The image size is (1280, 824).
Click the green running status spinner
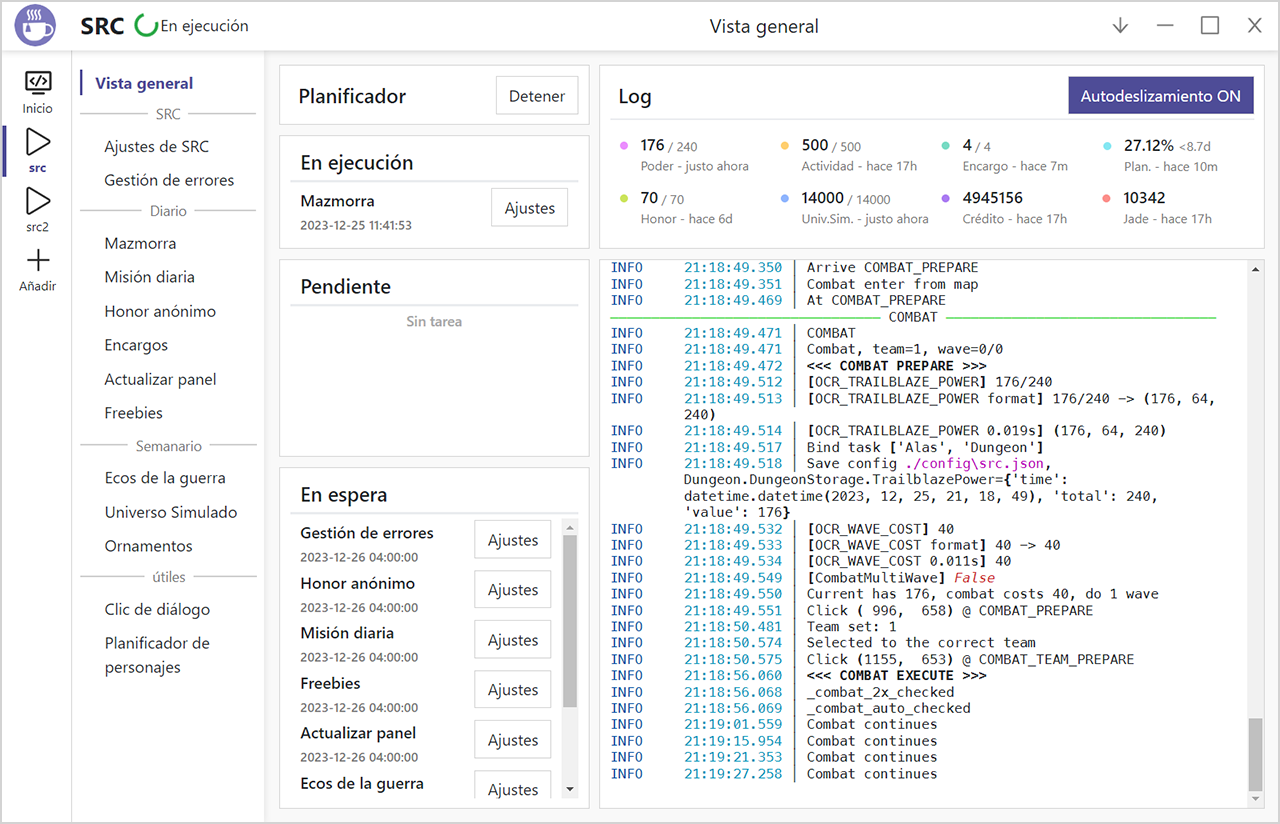146,26
